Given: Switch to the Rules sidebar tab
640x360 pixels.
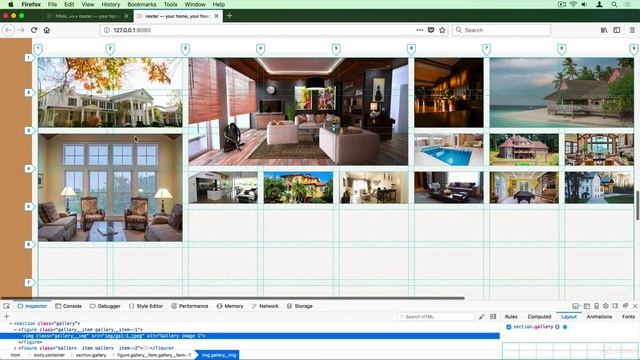Looking at the screenshot, I should click(511, 317).
